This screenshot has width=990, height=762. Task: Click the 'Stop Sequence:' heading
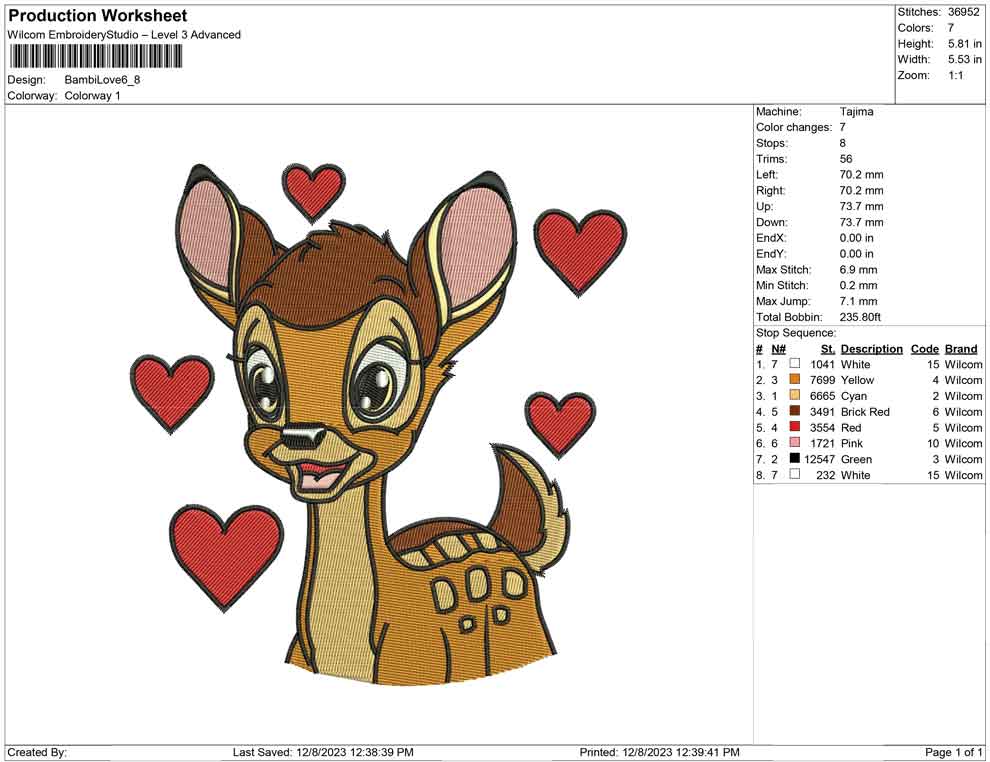(x=796, y=333)
